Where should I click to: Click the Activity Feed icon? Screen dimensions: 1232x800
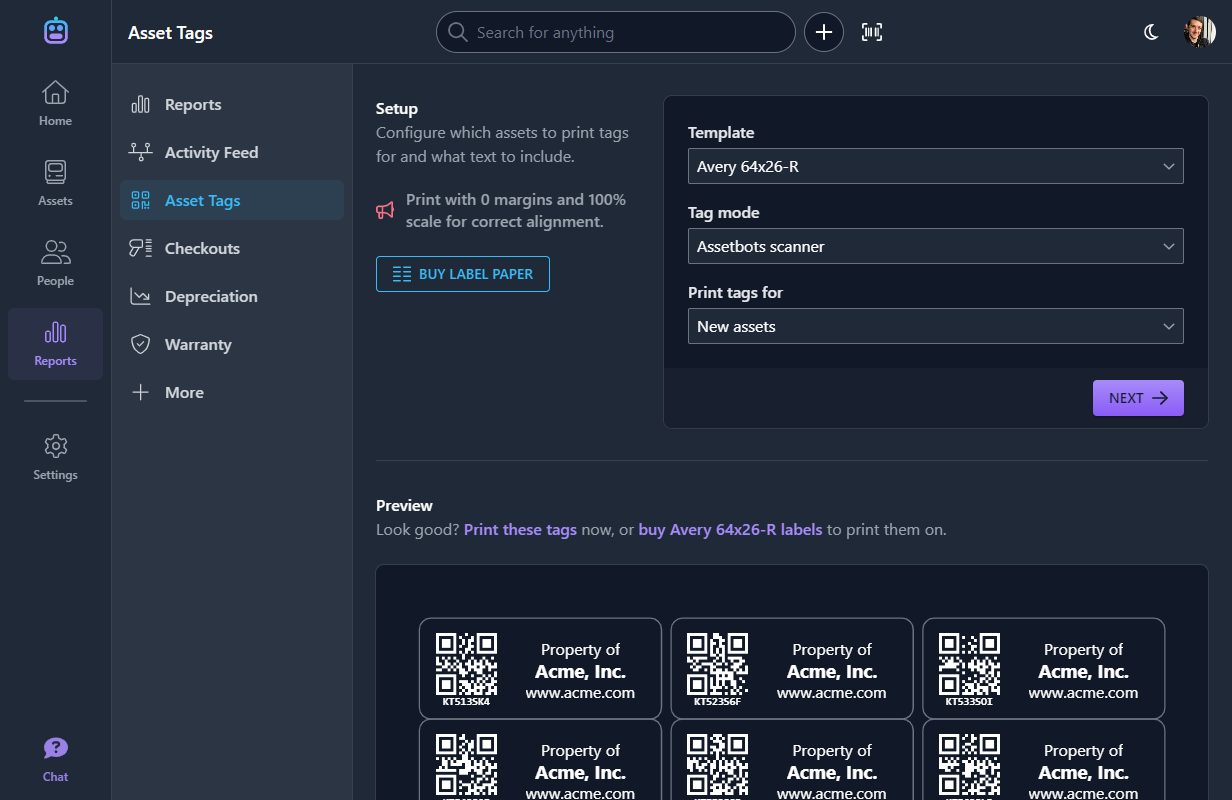point(141,153)
